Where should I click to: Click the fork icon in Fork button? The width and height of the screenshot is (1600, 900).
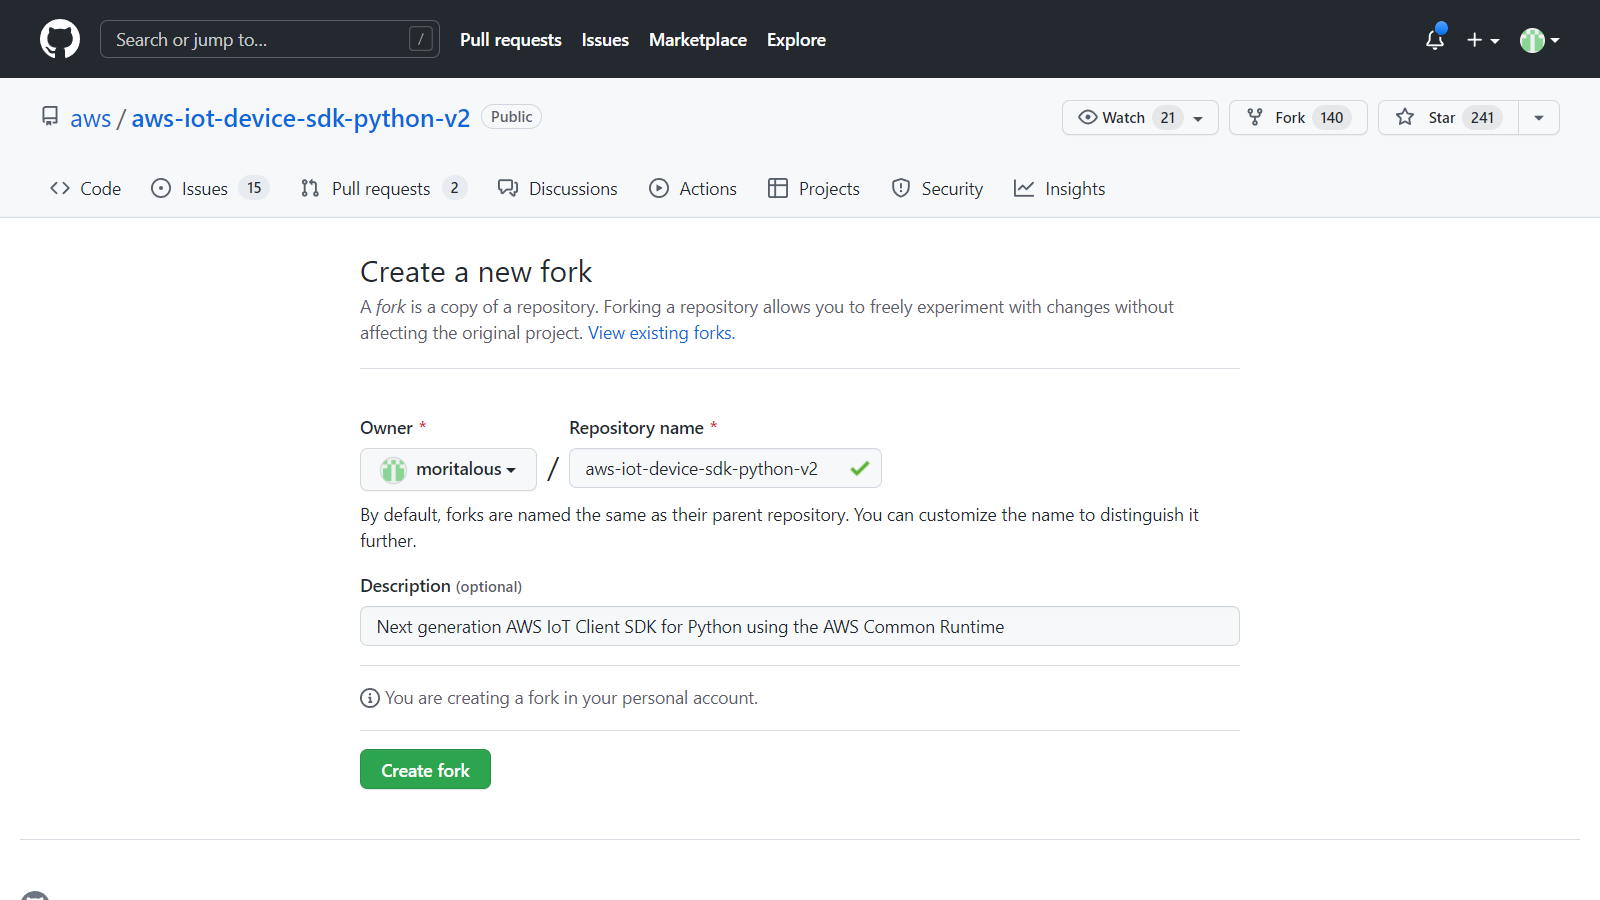point(1255,117)
